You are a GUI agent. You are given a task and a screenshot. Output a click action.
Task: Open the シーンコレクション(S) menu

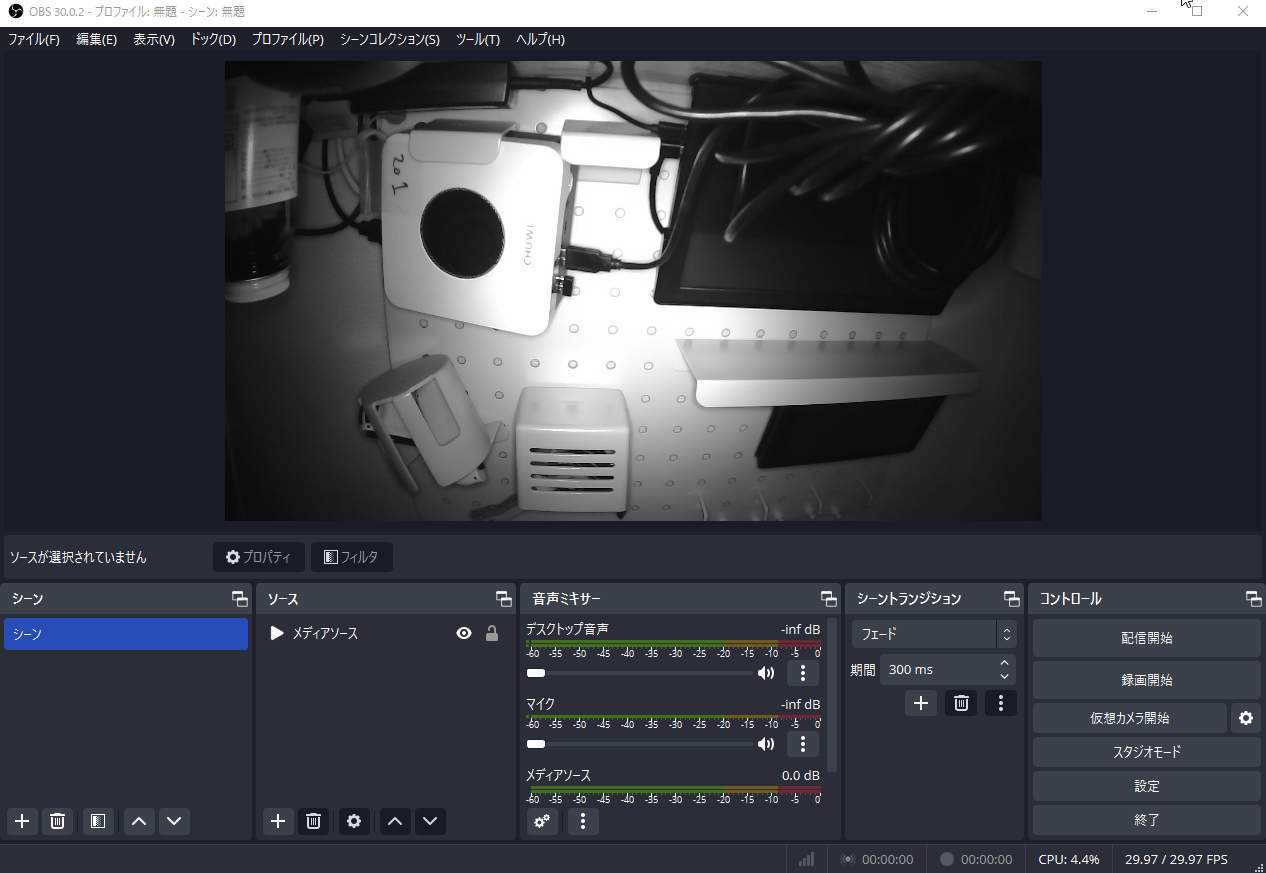(389, 40)
